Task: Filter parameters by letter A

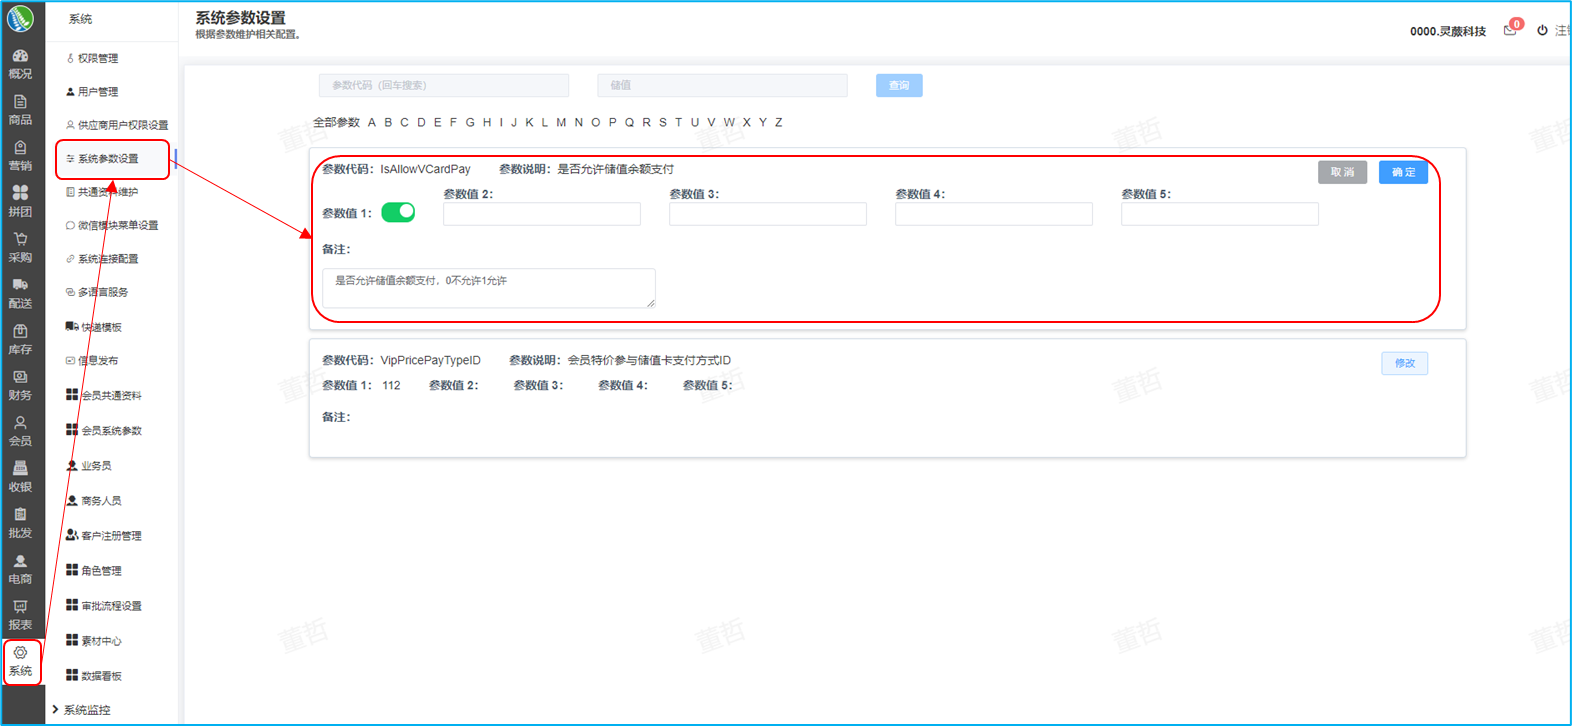Action: click(x=372, y=123)
